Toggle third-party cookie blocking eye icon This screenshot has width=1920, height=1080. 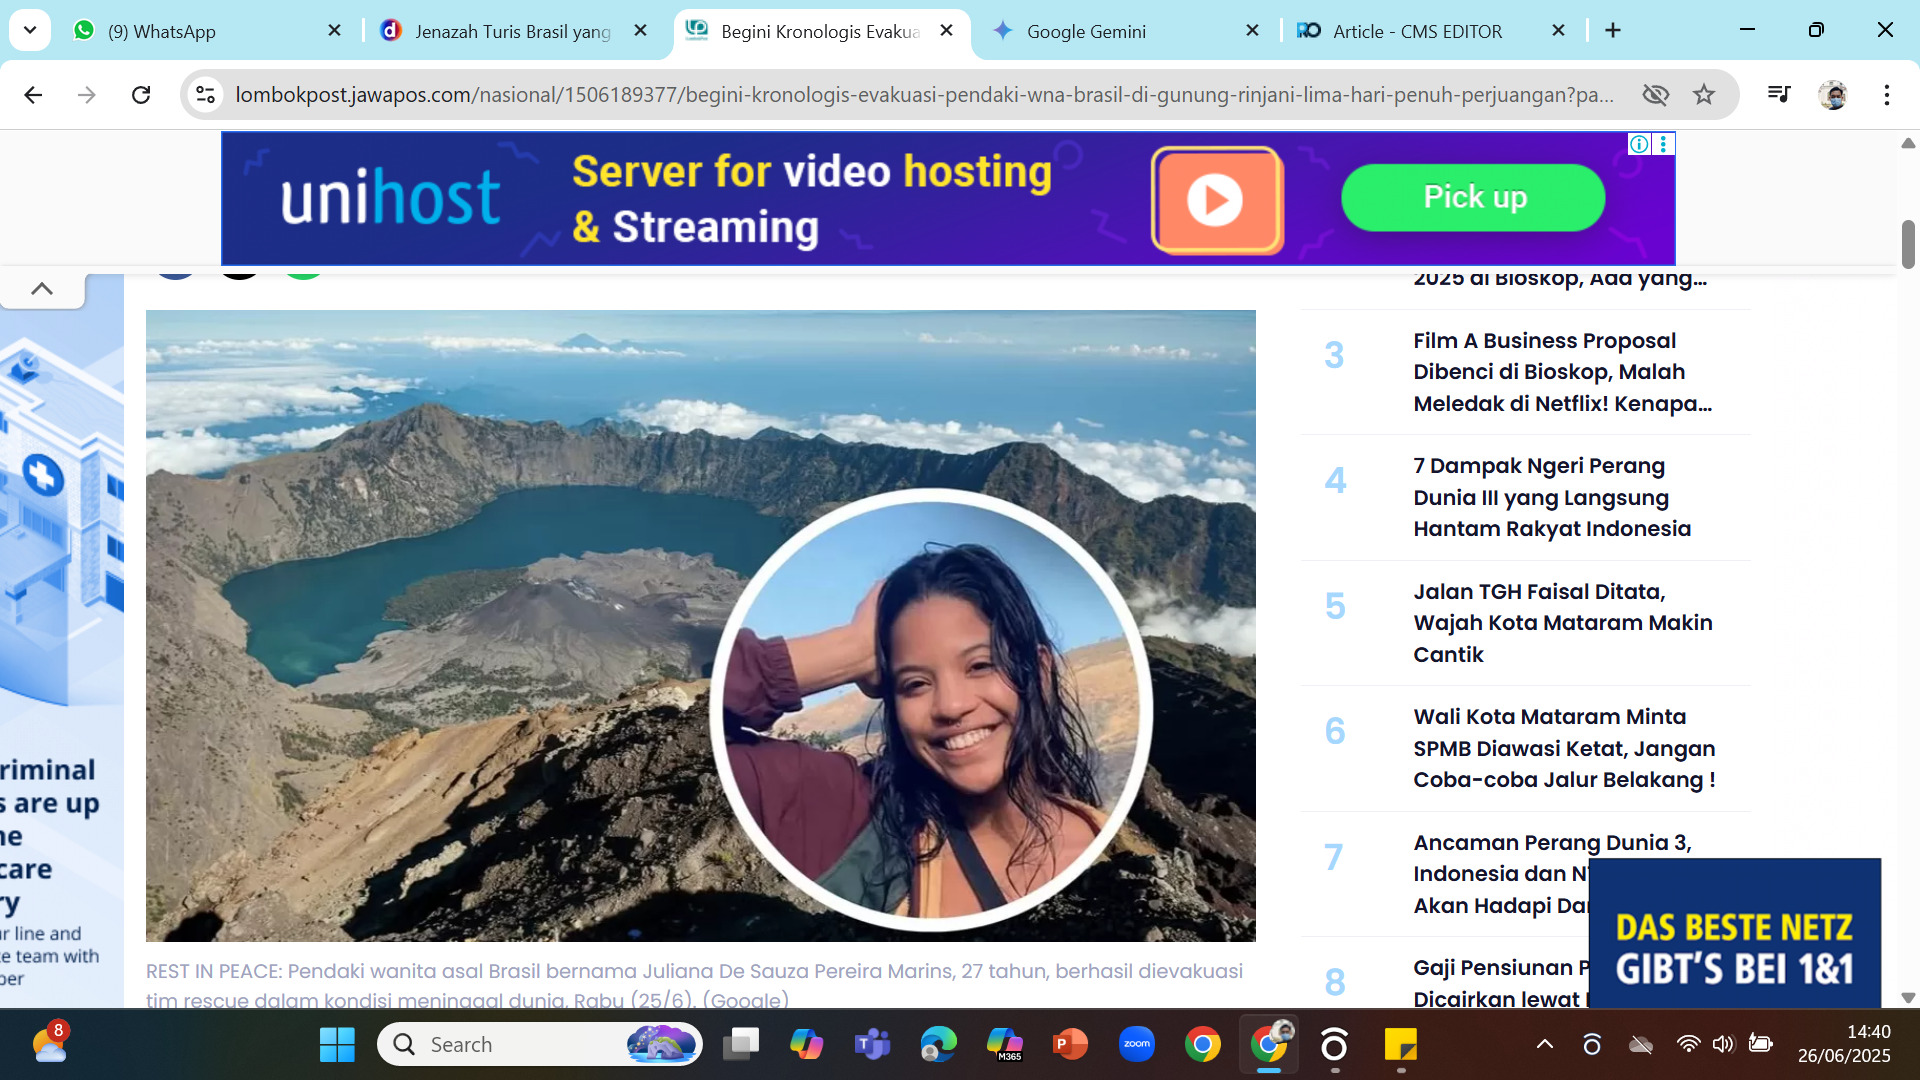(1656, 95)
